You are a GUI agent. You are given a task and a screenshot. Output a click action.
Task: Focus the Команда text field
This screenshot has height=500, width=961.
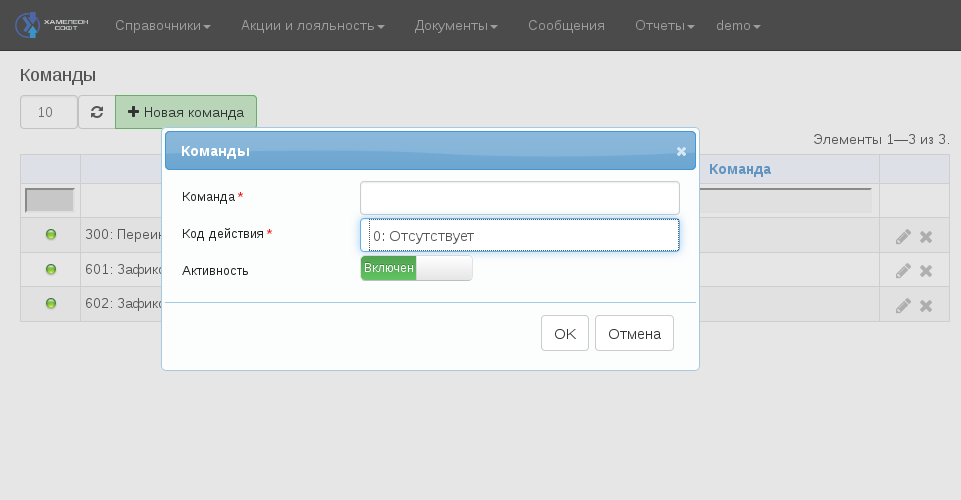click(x=520, y=198)
